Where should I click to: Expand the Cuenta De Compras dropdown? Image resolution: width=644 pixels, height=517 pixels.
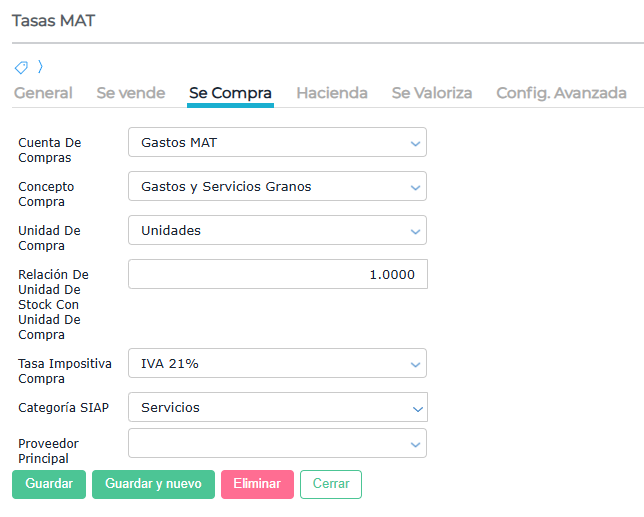click(277, 143)
